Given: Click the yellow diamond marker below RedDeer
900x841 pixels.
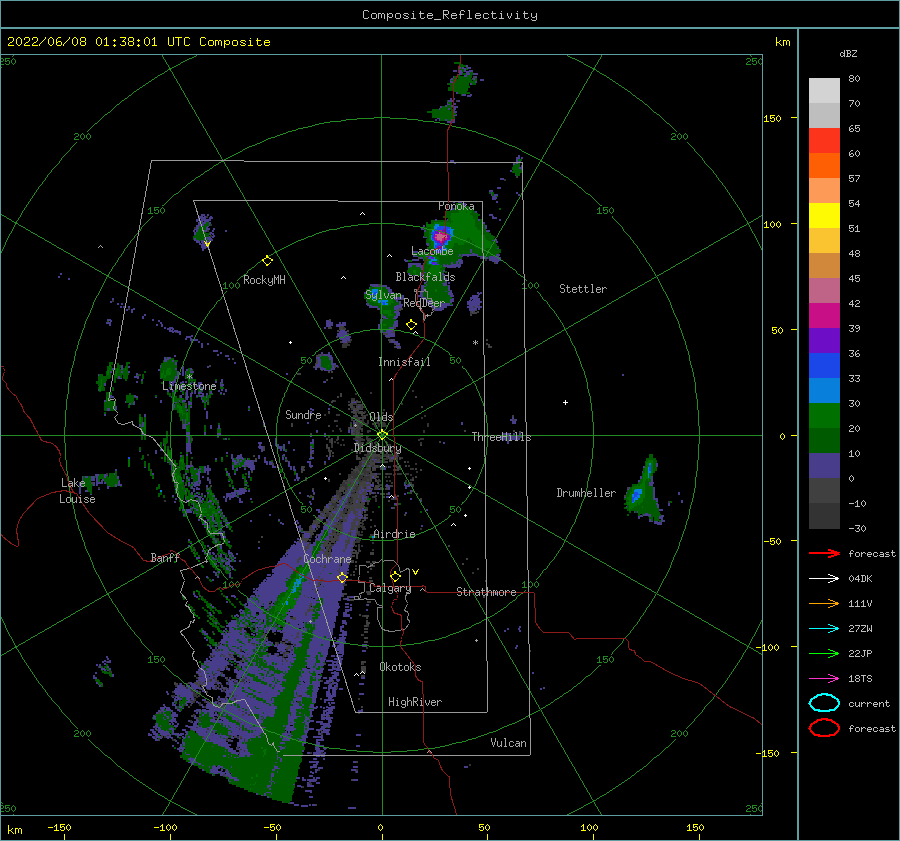Looking at the screenshot, I should pos(411,325).
